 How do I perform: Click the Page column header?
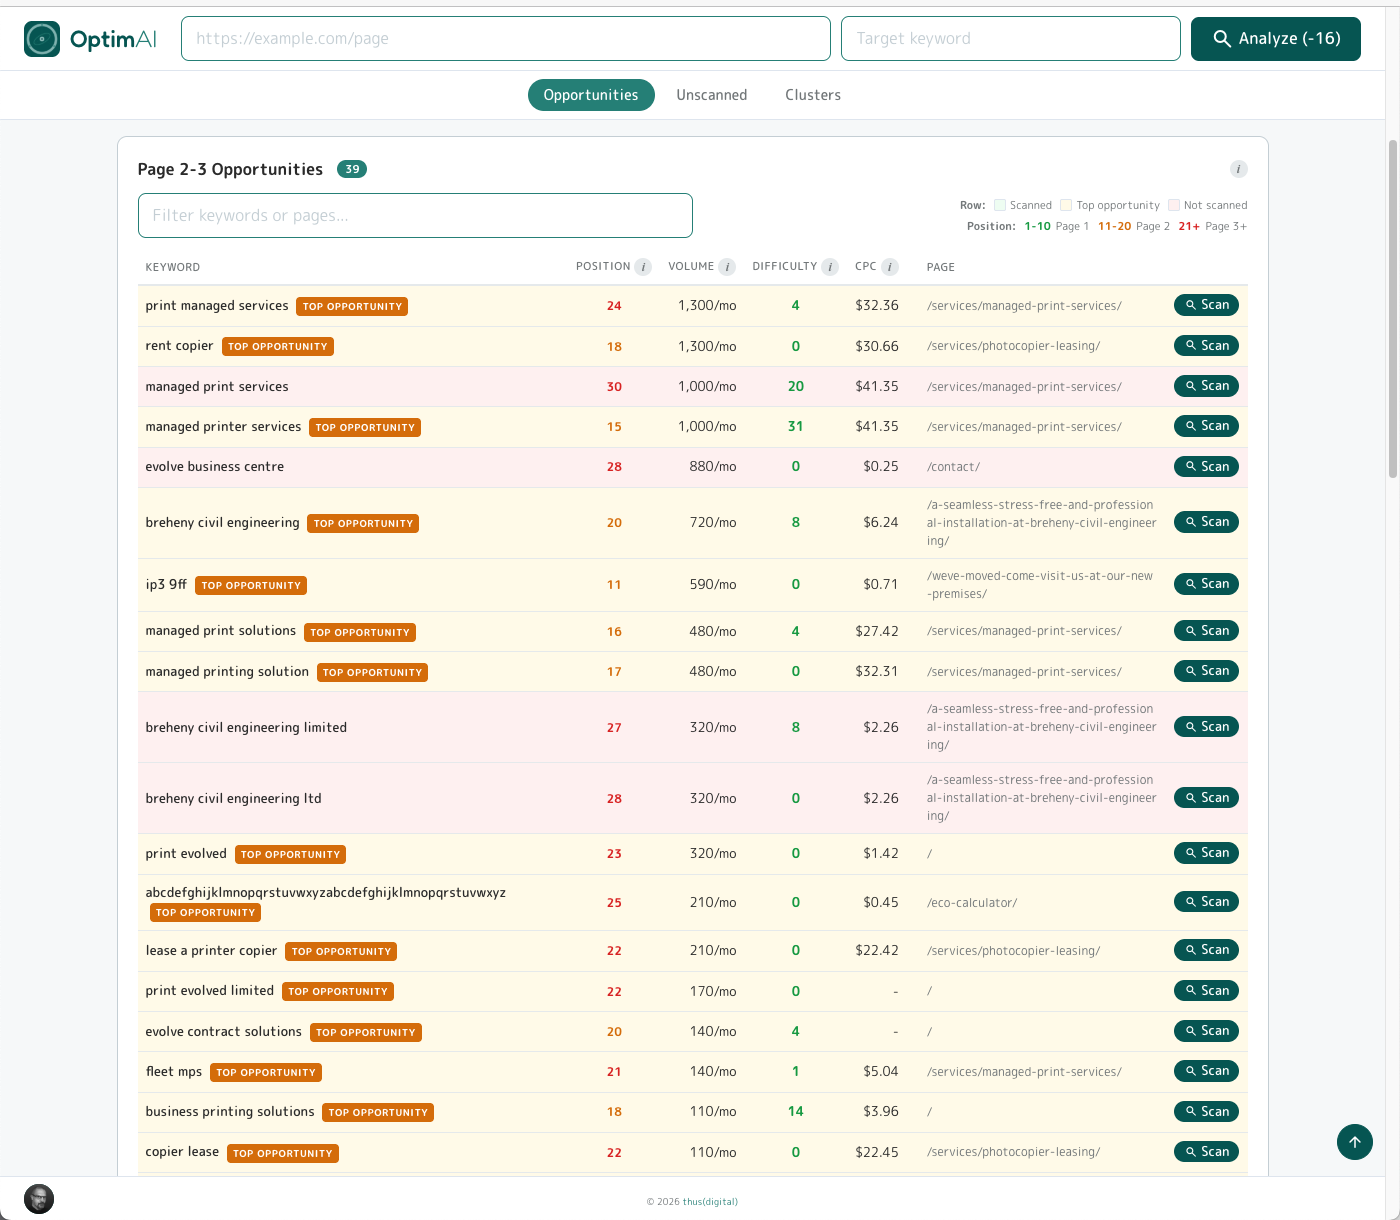point(941,267)
